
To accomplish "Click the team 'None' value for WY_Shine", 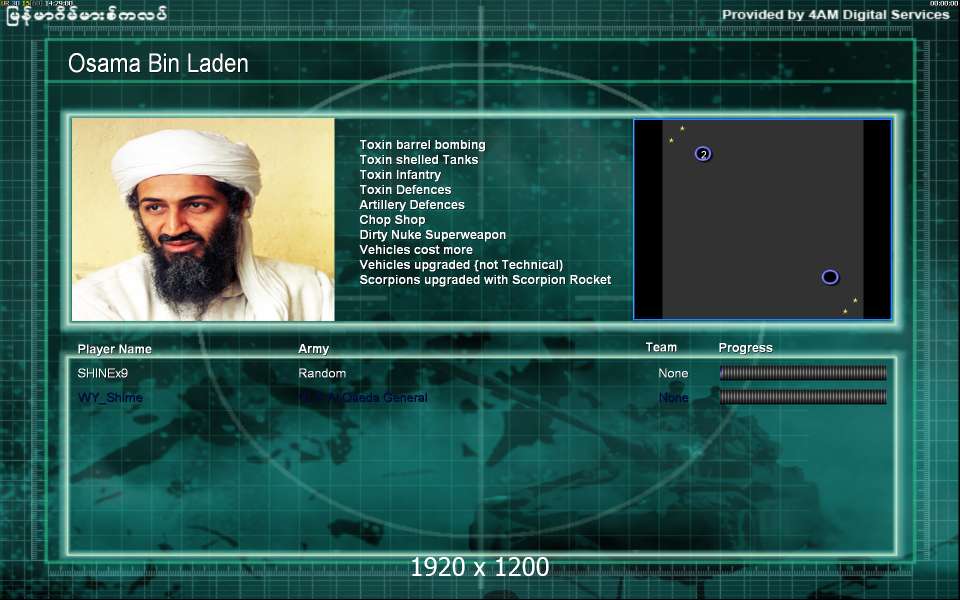I will point(673,397).
